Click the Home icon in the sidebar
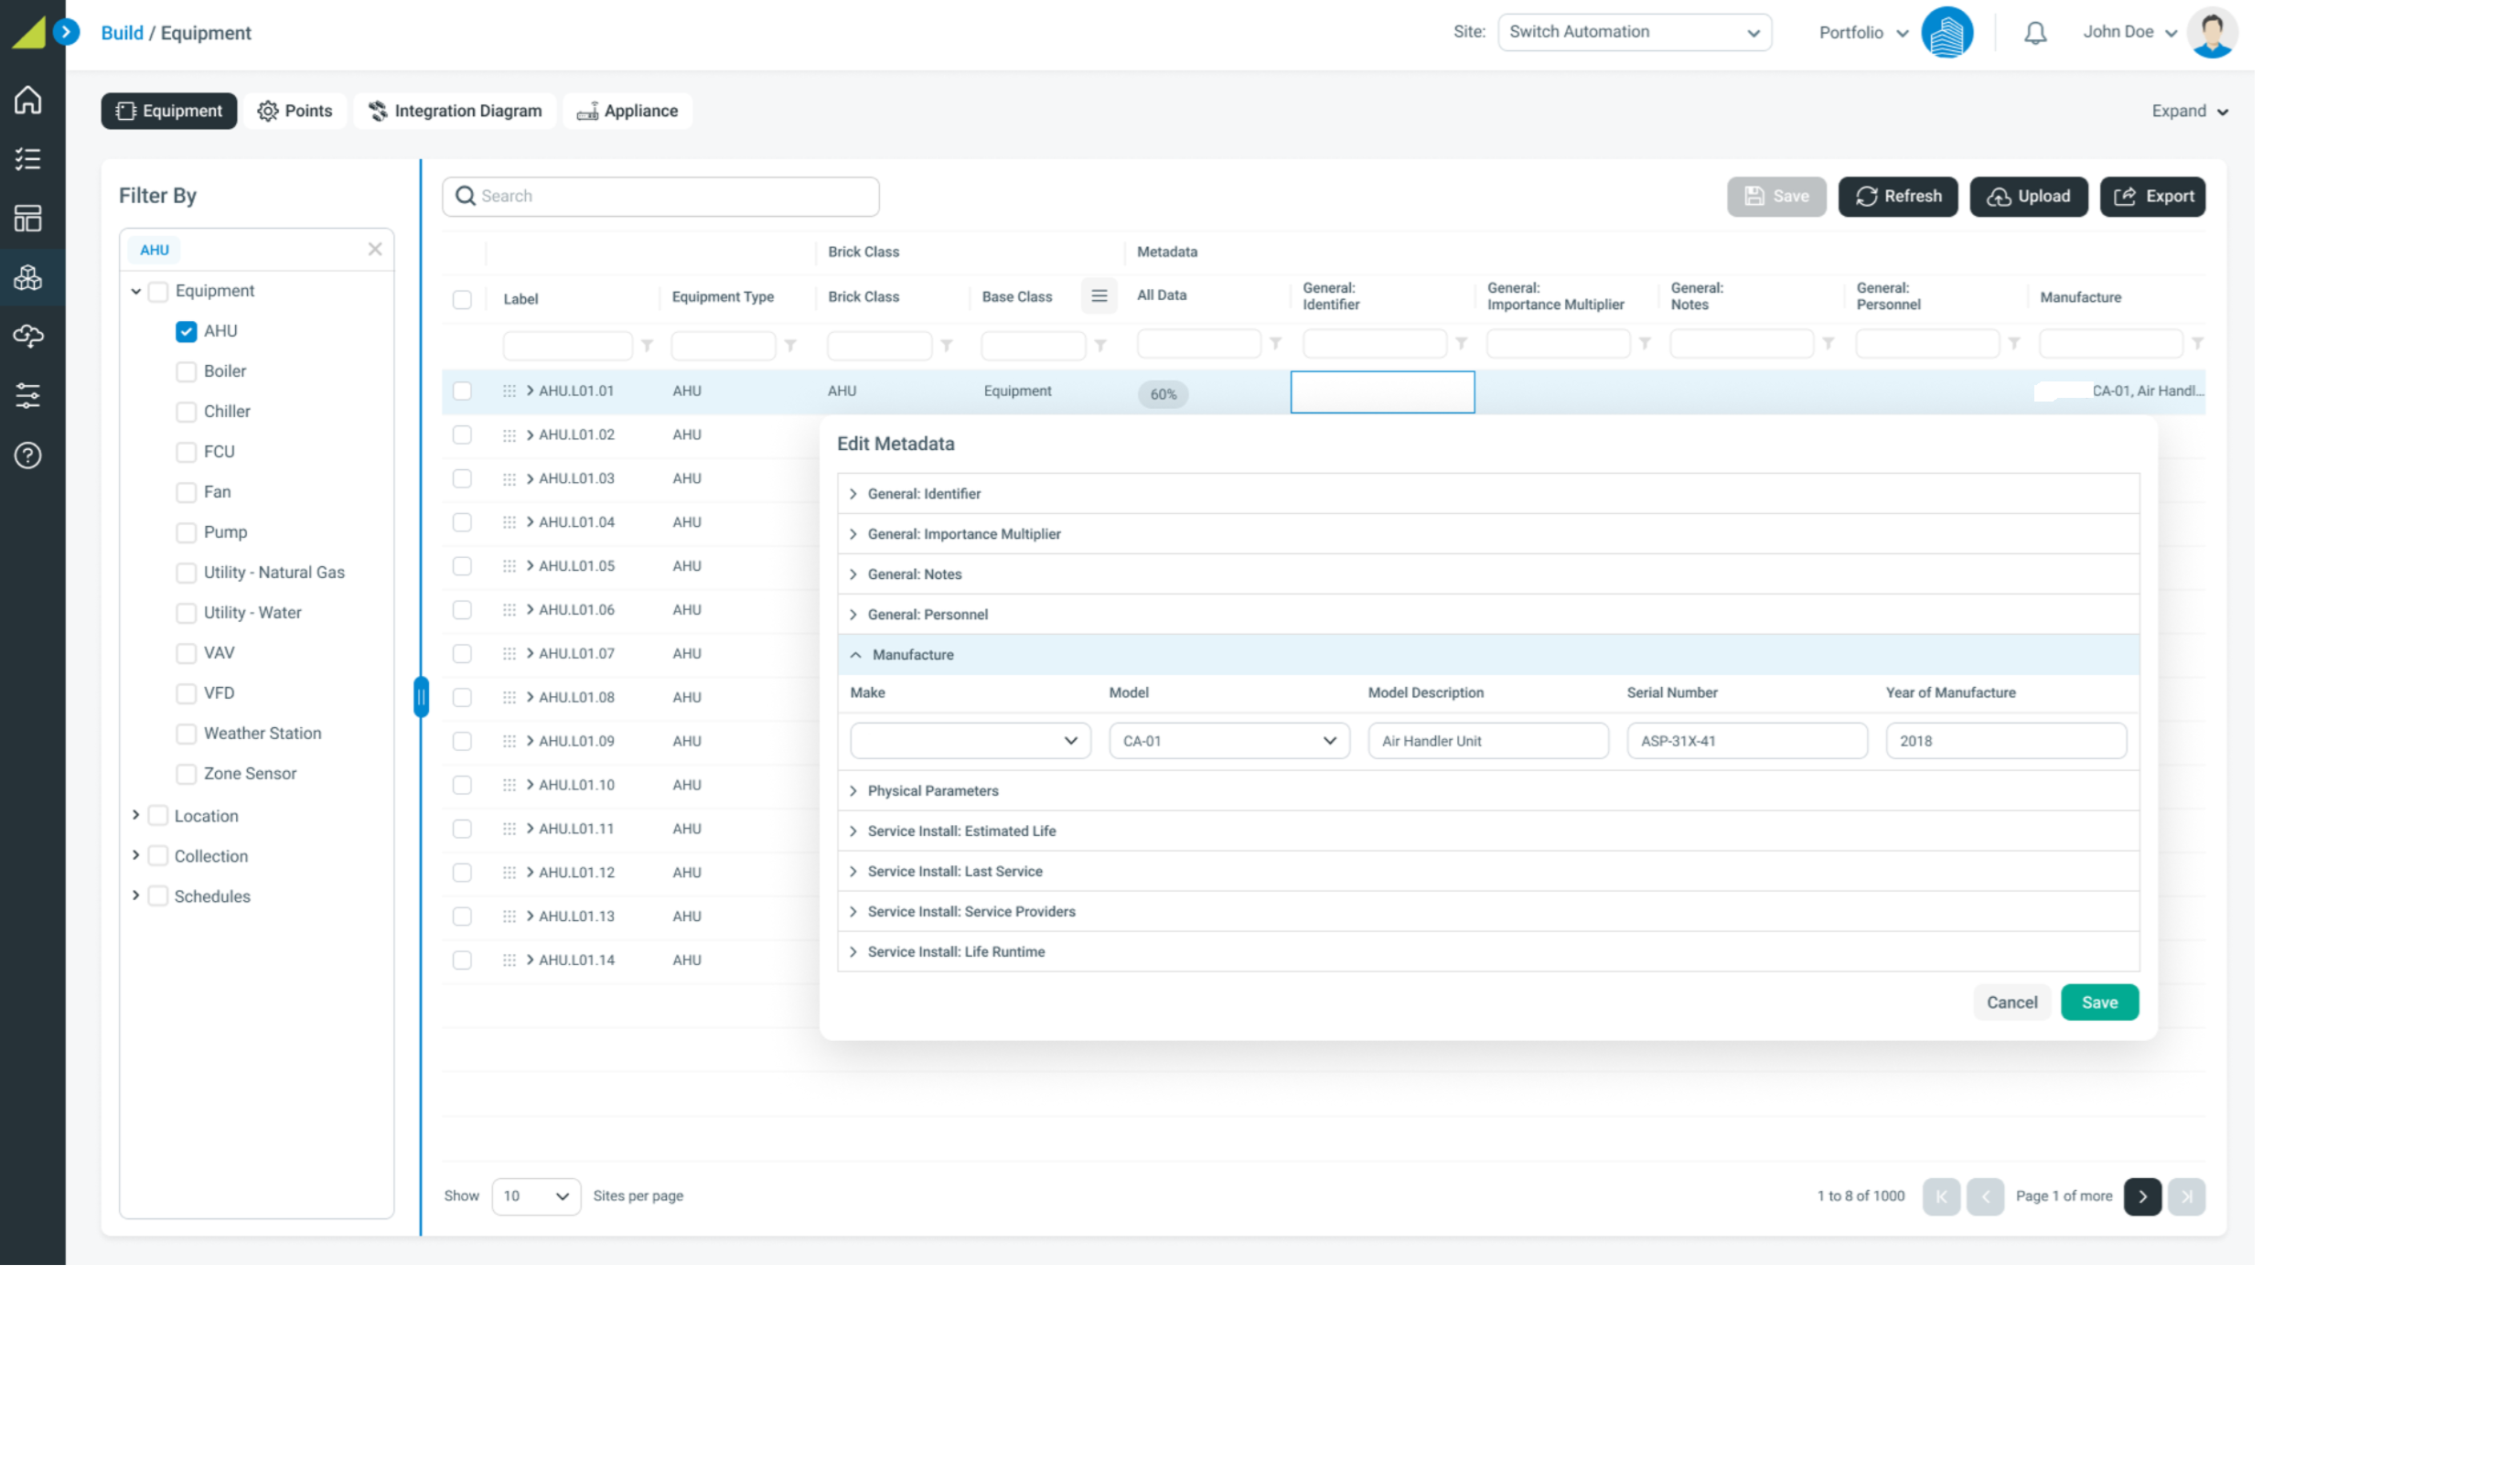The width and height of the screenshot is (2520, 1458). point(28,100)
